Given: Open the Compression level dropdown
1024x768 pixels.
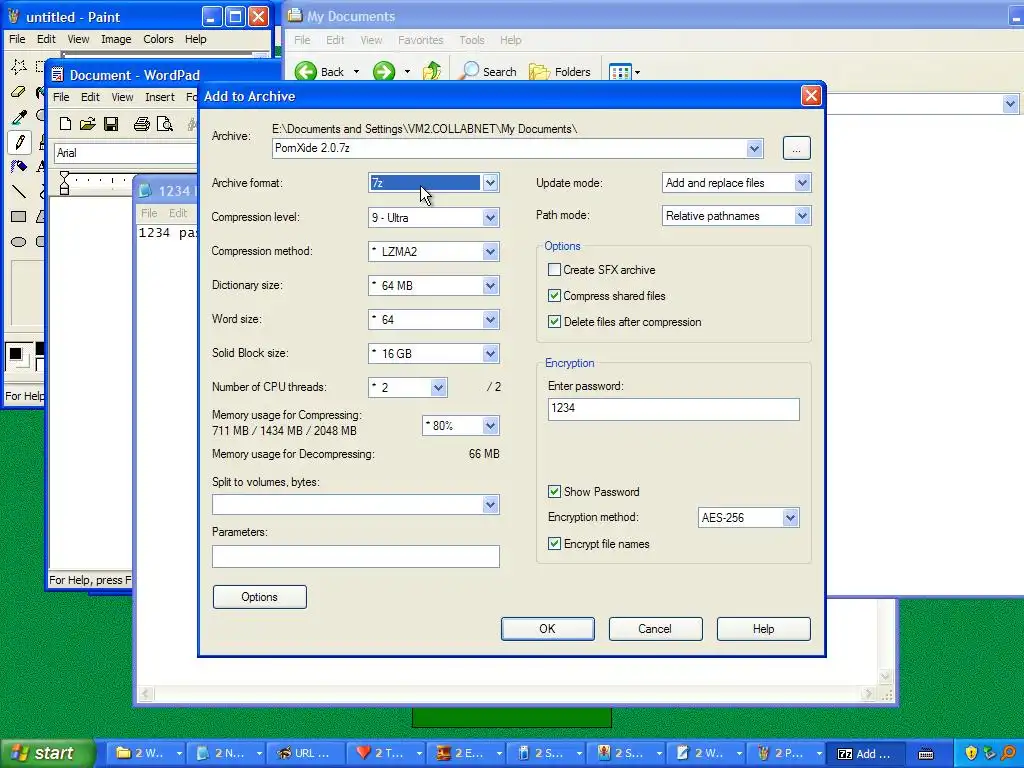Looking at the screenshot, I should 490,217.
